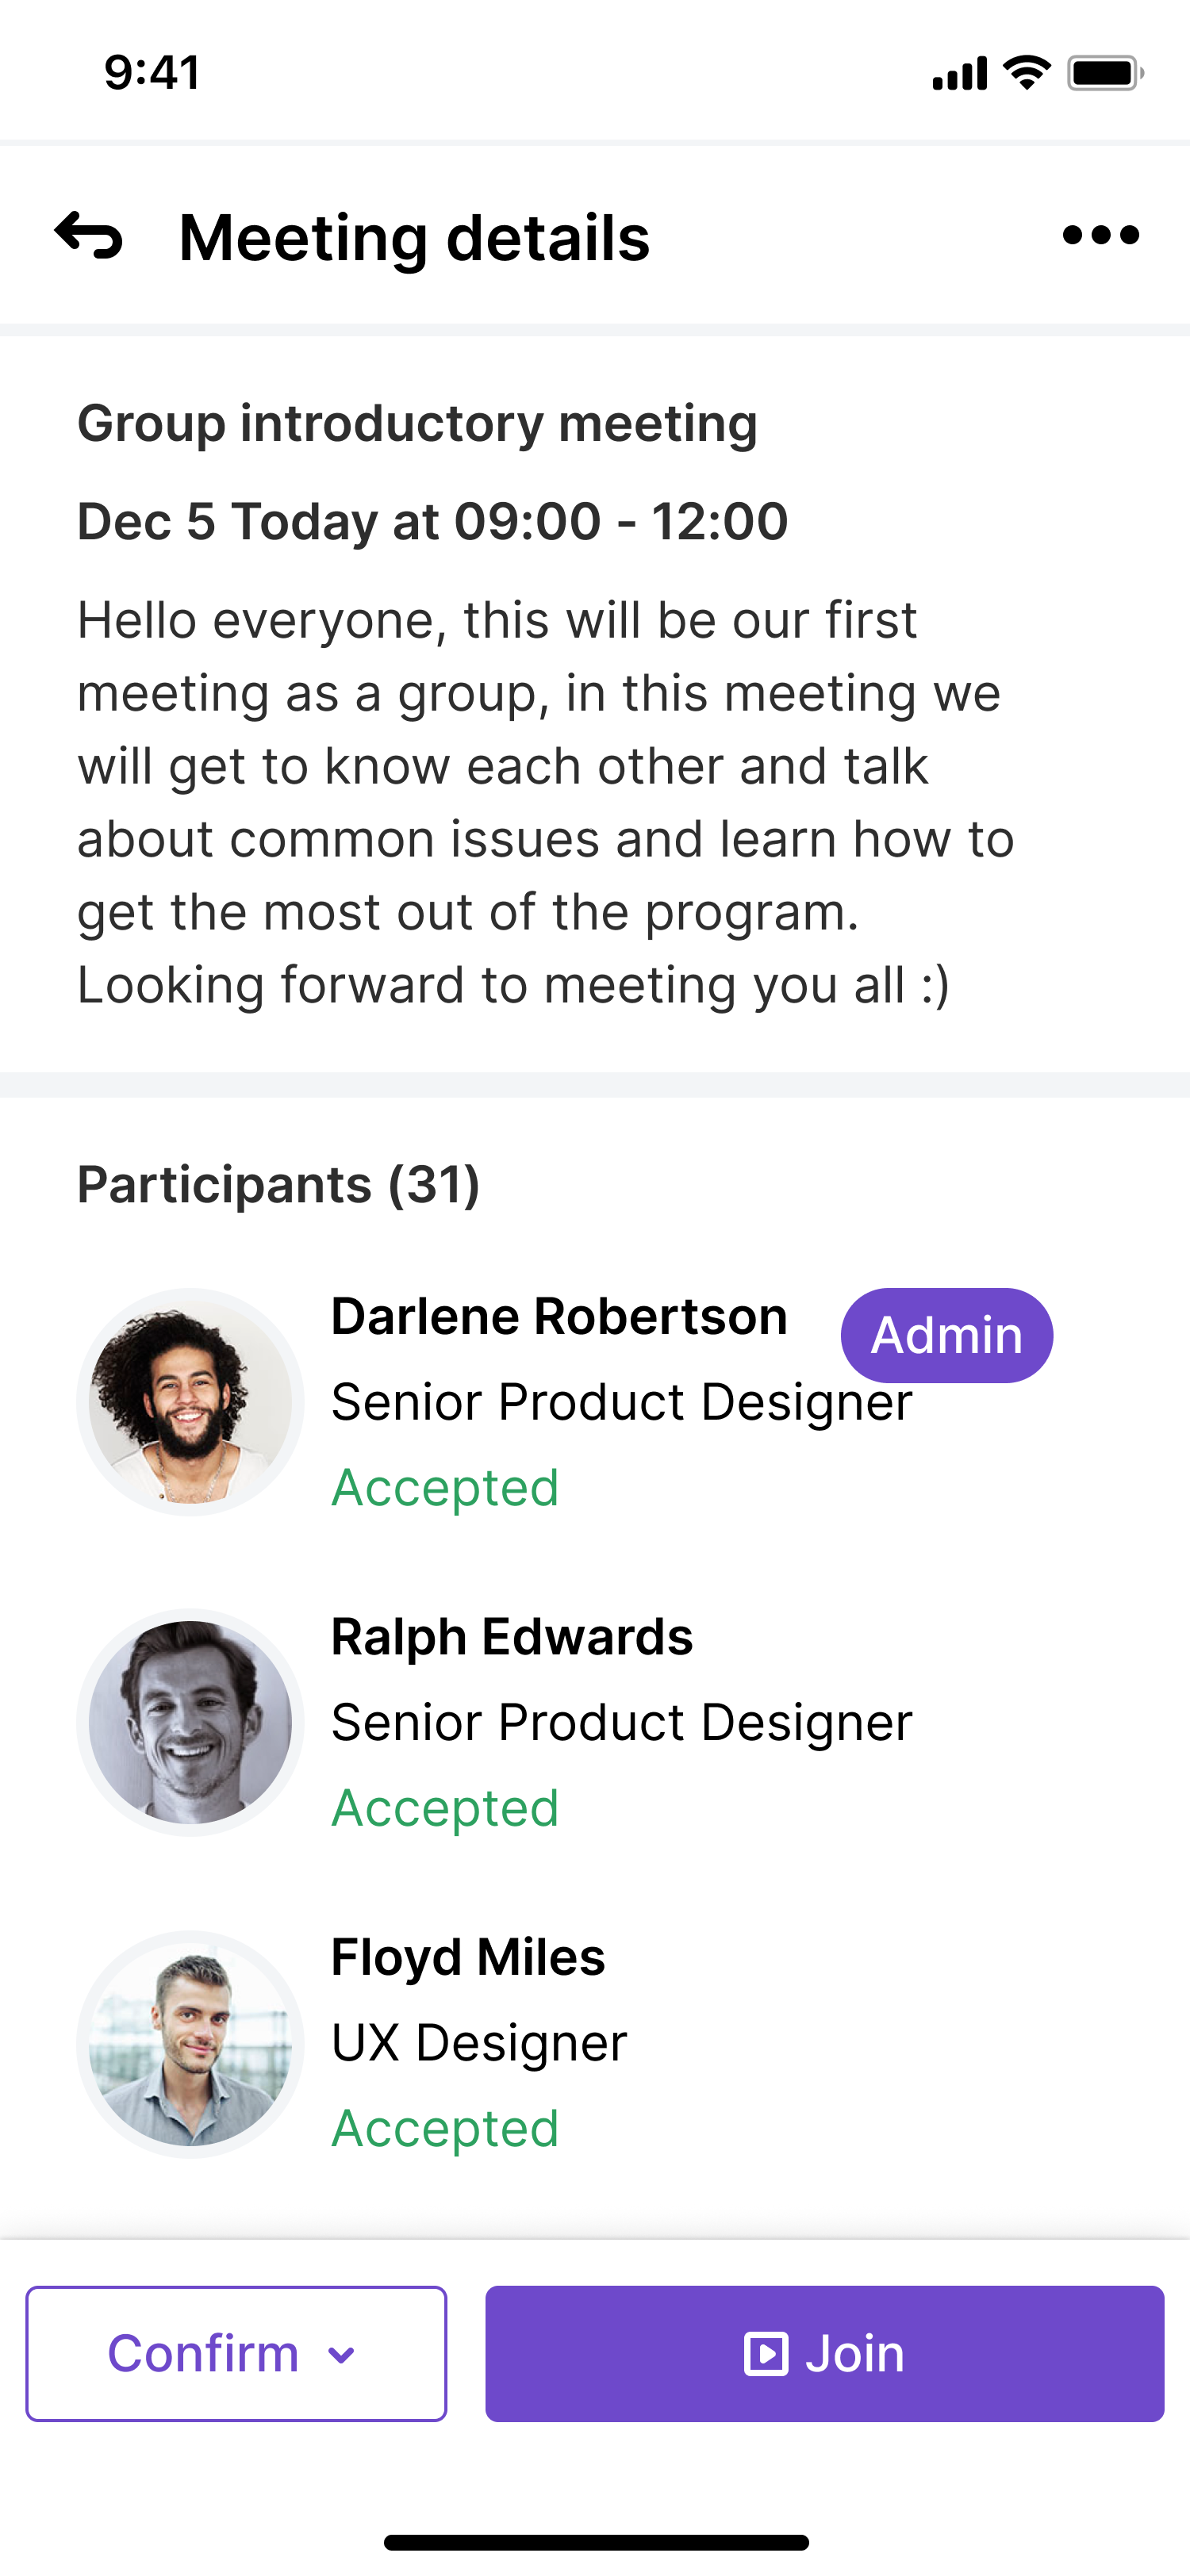The height and width of the screenshot is (2576, 1190).
Task: Tap the battery icon in status bar
Action: pos(1105,73)
